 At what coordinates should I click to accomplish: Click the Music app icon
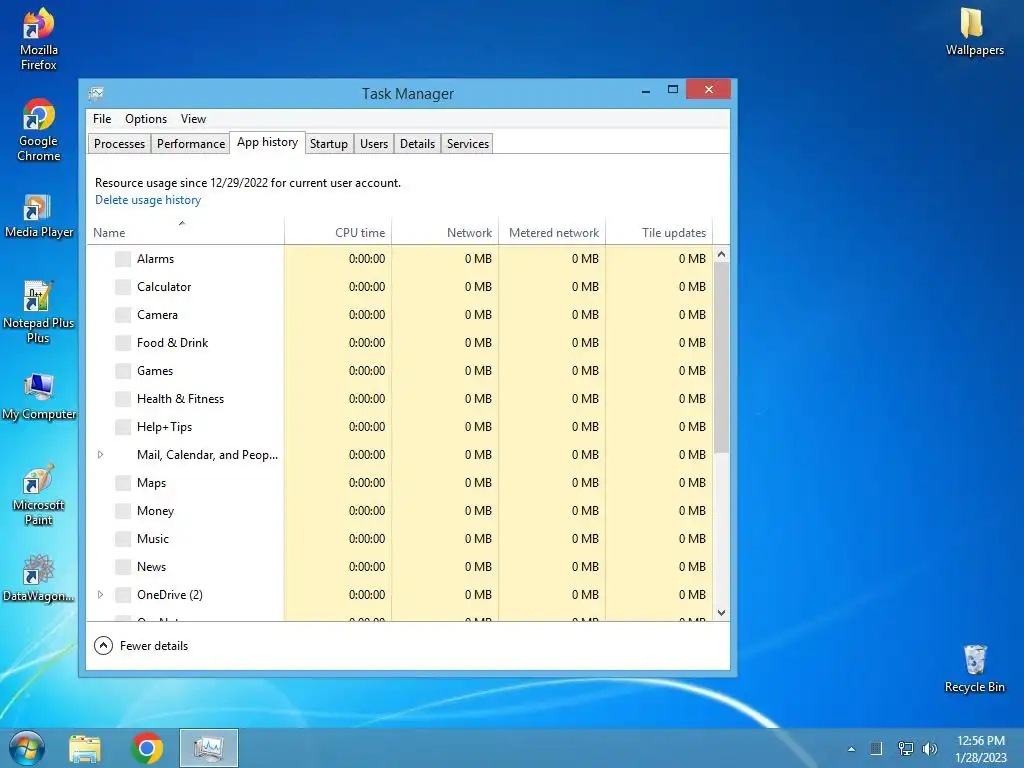click(x=123, y=539)
